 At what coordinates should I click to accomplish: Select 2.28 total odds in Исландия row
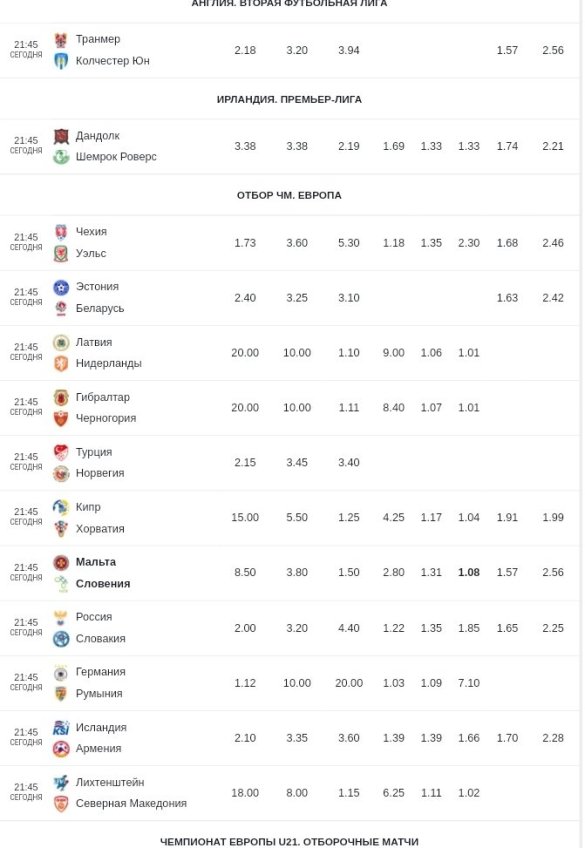click(x=553, y=738)
